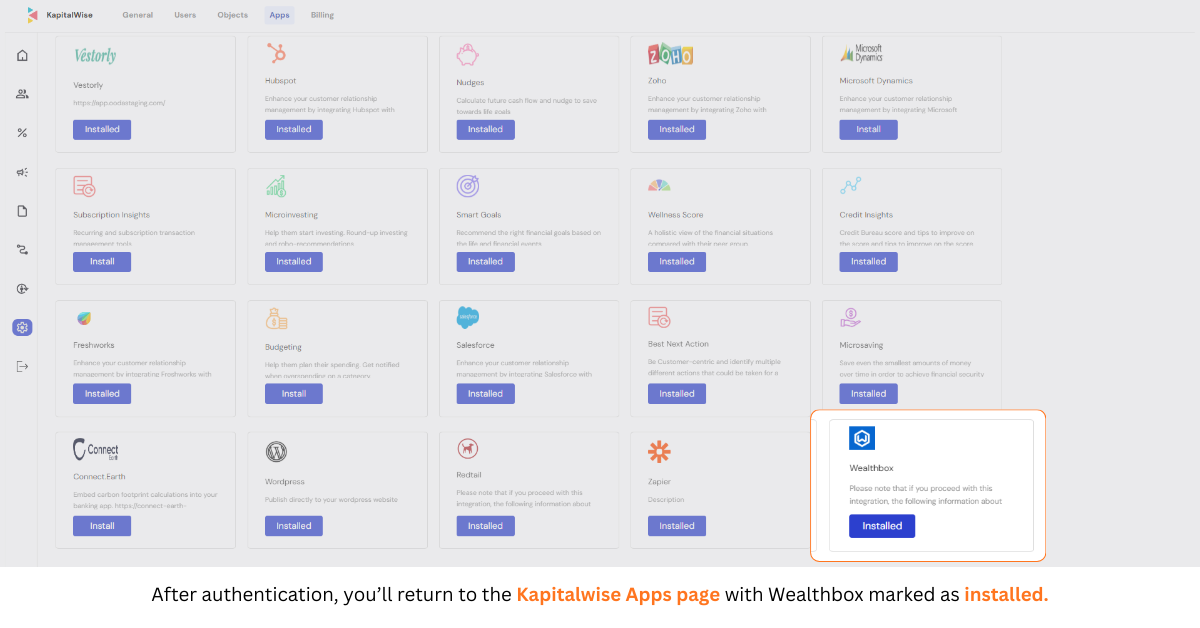The image size is (1200, 628).
Task: Open the percent icon in sidebar
Action: coord(22,133)
